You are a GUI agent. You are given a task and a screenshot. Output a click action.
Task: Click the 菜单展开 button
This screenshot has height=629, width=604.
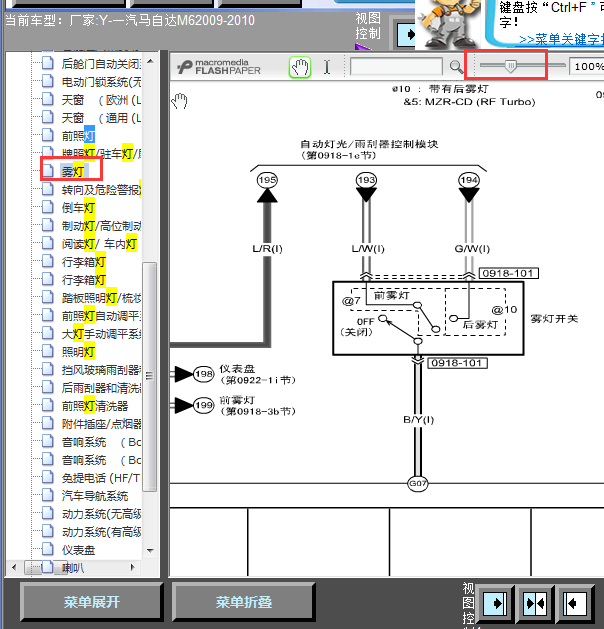[x=92, y=602]
